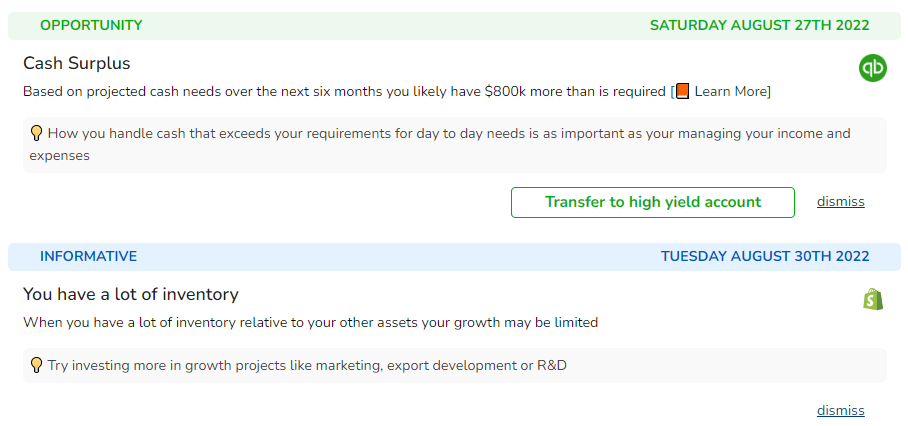Click the $800k amount in the description
This screenshot has width=908, height=426.
[x=505, y=91]
